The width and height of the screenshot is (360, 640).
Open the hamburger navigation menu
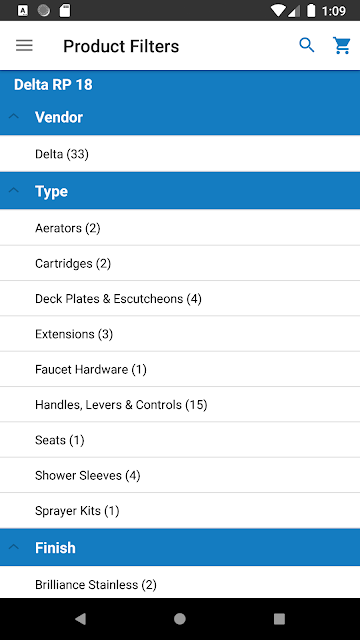(24, 45)
